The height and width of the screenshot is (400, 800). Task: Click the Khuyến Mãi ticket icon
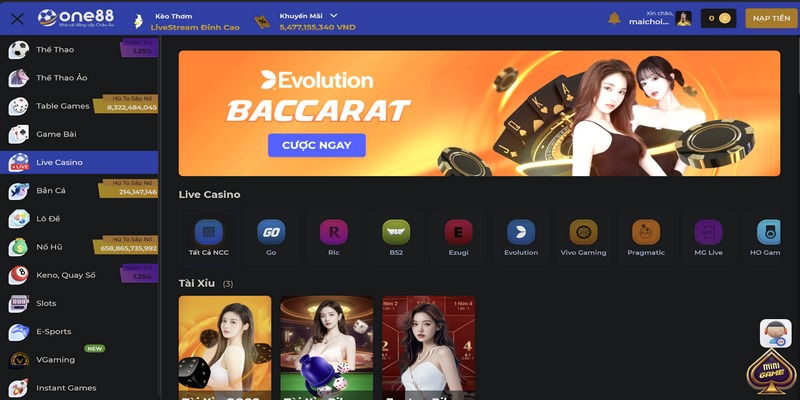[x=262, y=22]
